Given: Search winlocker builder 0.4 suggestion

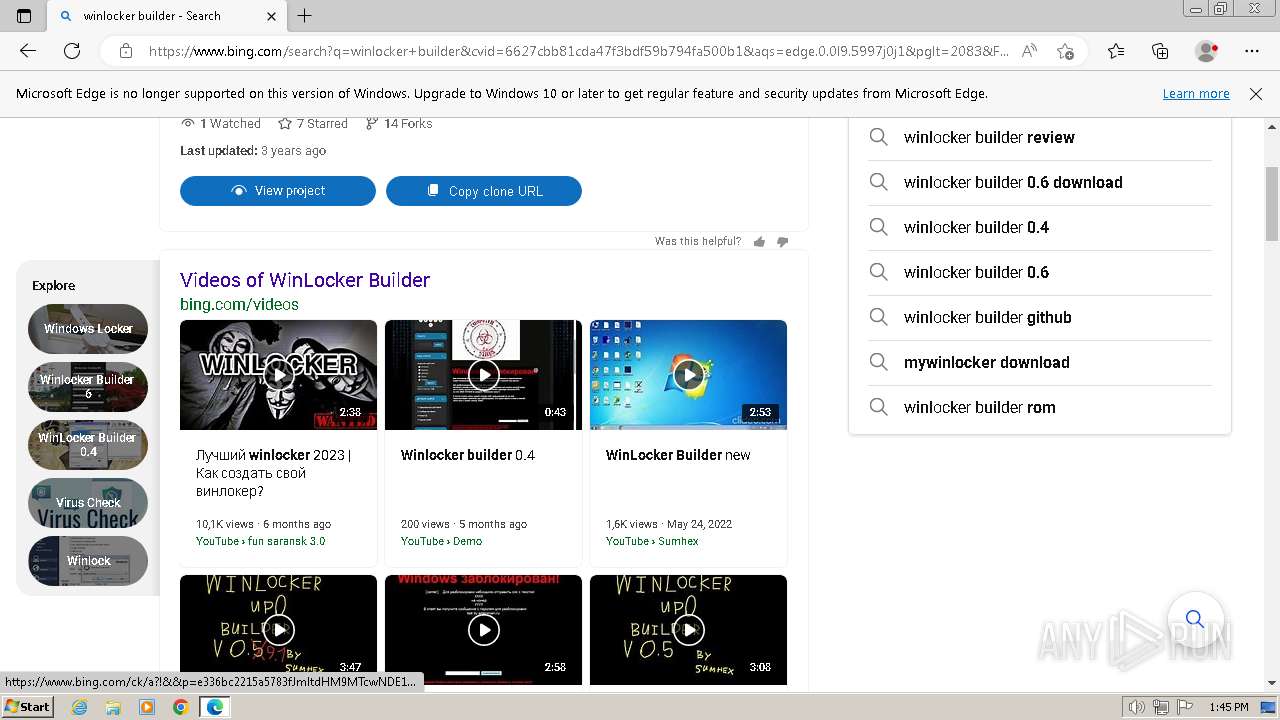Looking at the screenshot, I should 1040,228.
